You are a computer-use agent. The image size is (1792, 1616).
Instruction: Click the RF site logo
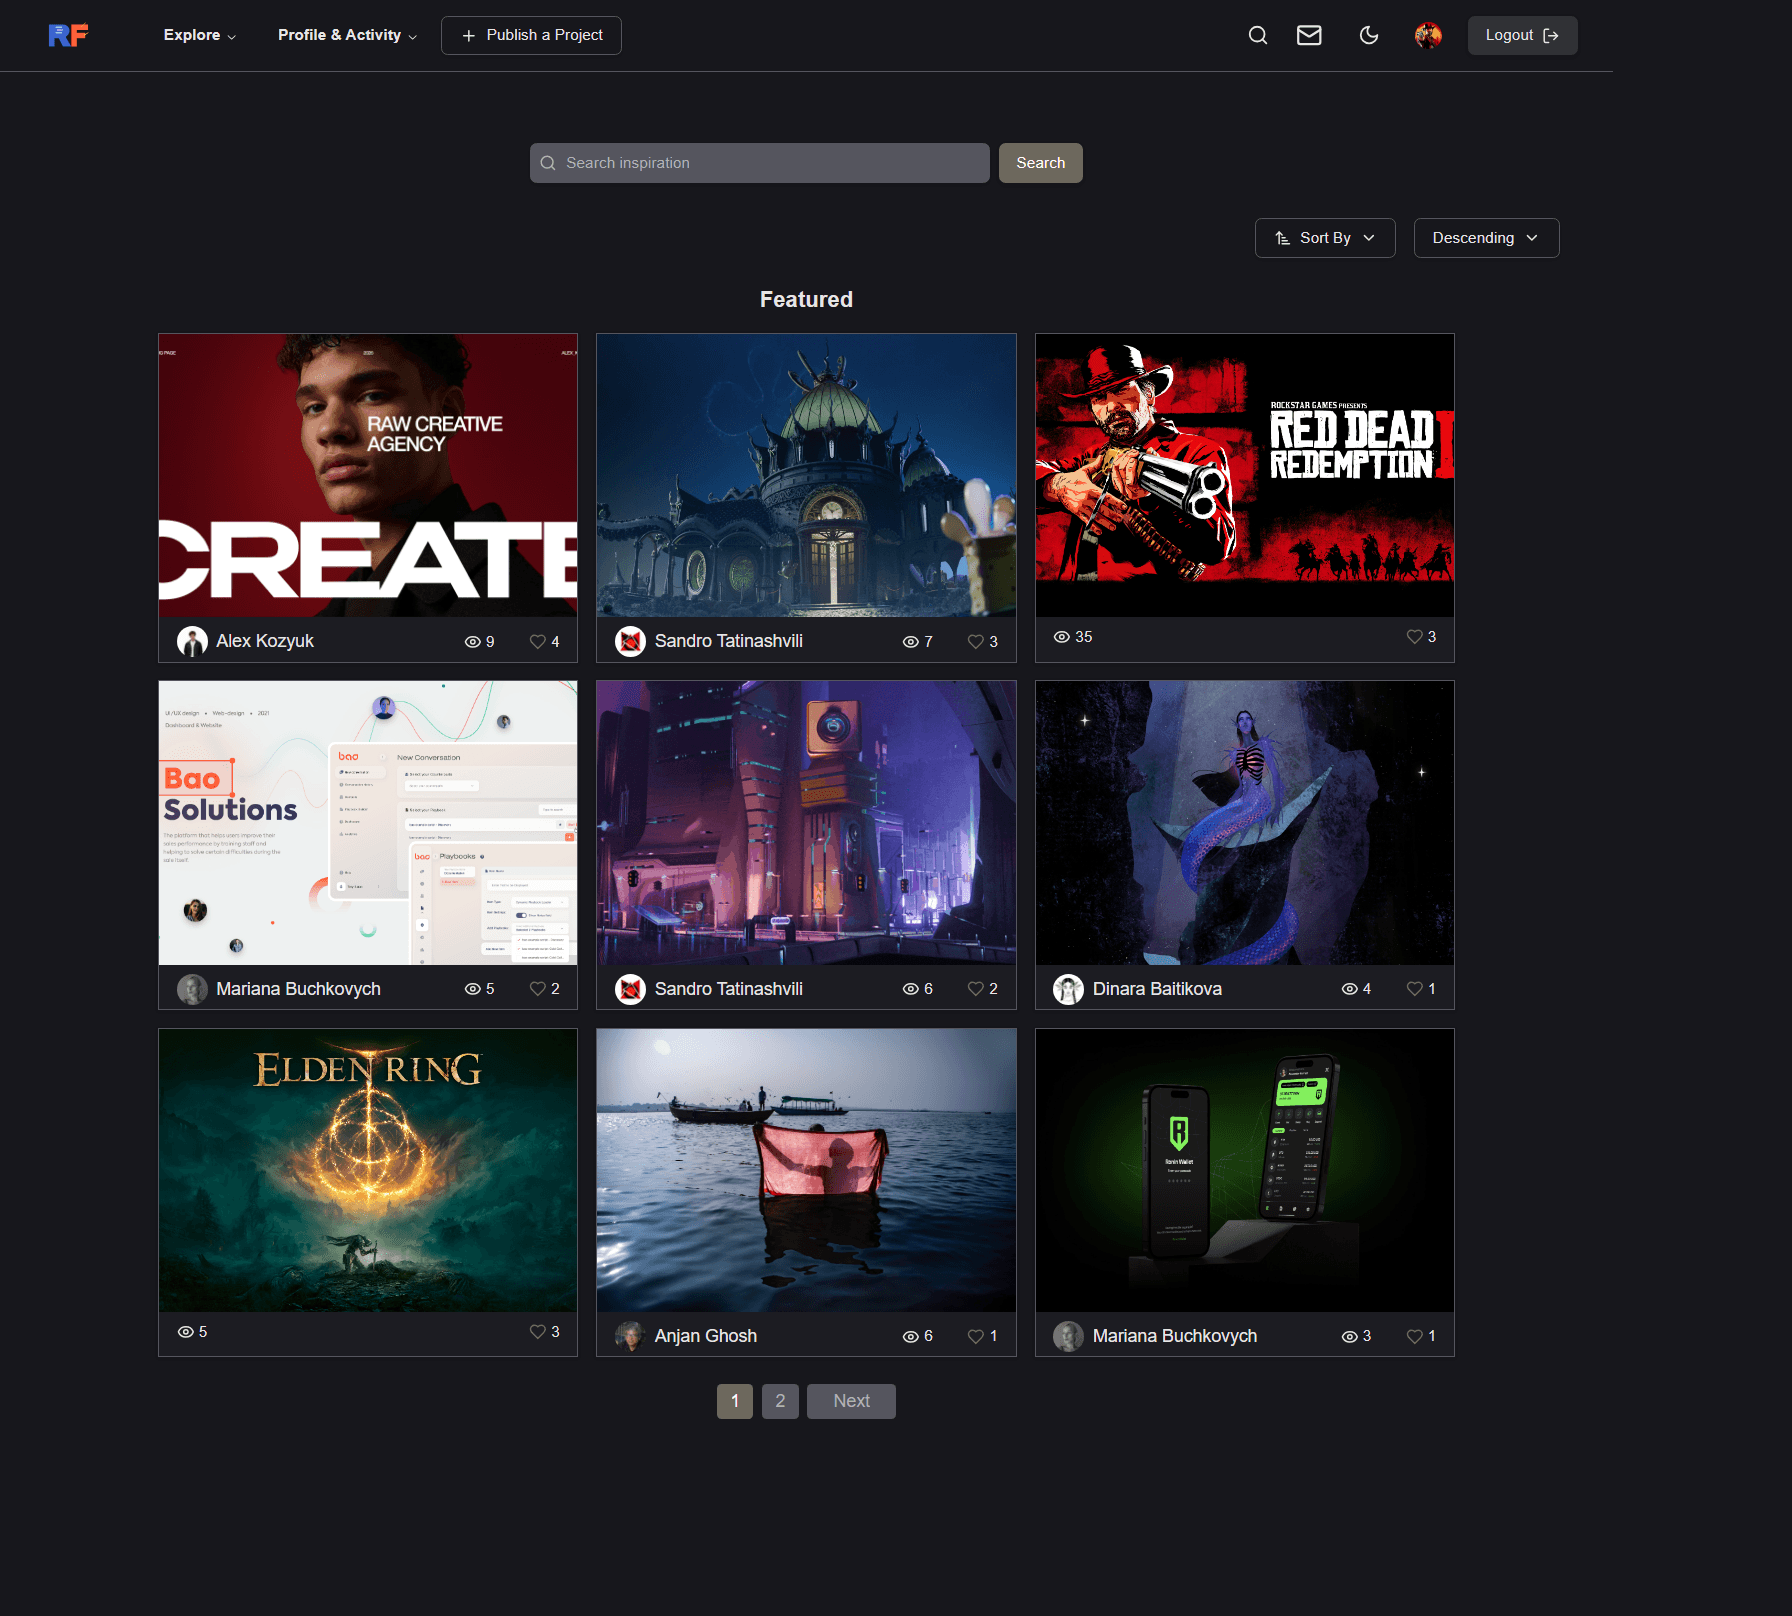68,35
